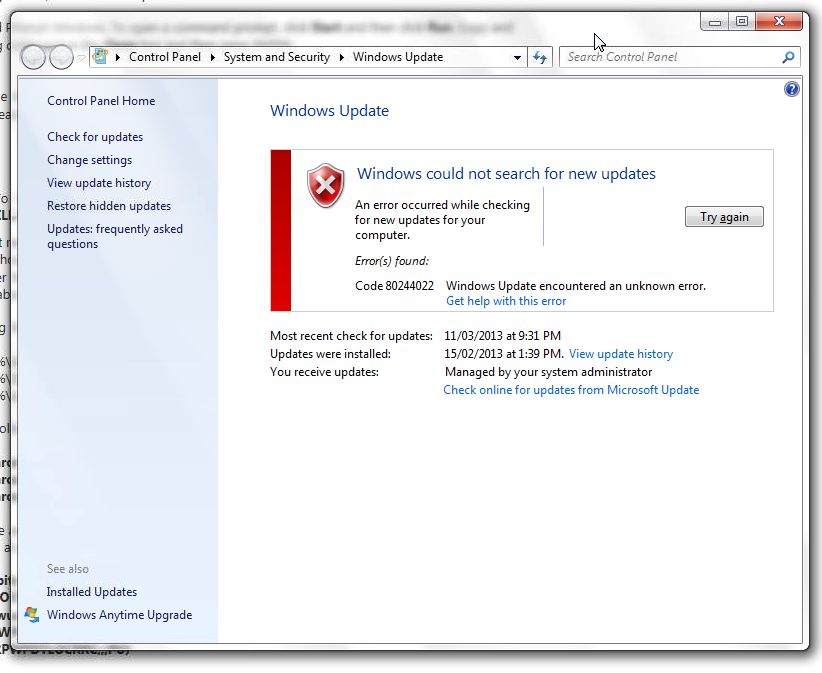Open the recent pages dropdown beside Forward
Viewport: 822px width, 673px height.
[81, 57]
